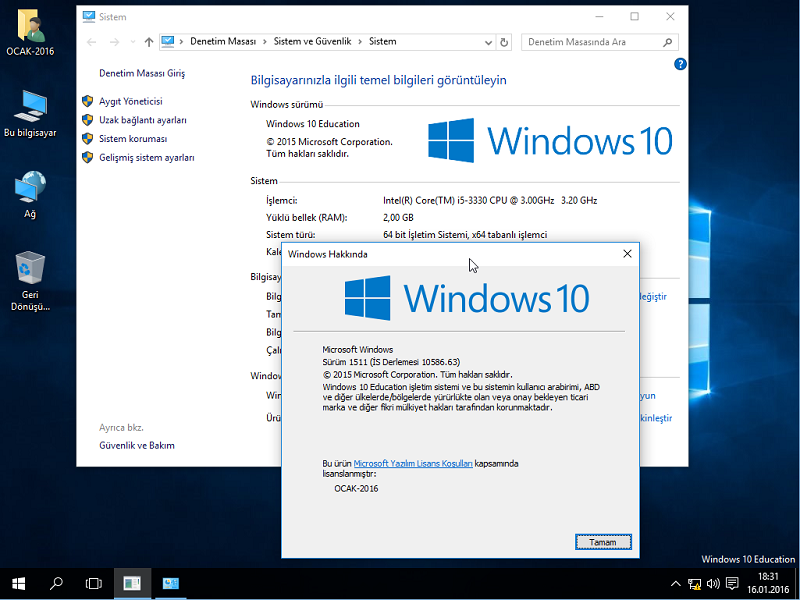
Task: Open Sistem koruması link
Action: [x=133, y=139]
